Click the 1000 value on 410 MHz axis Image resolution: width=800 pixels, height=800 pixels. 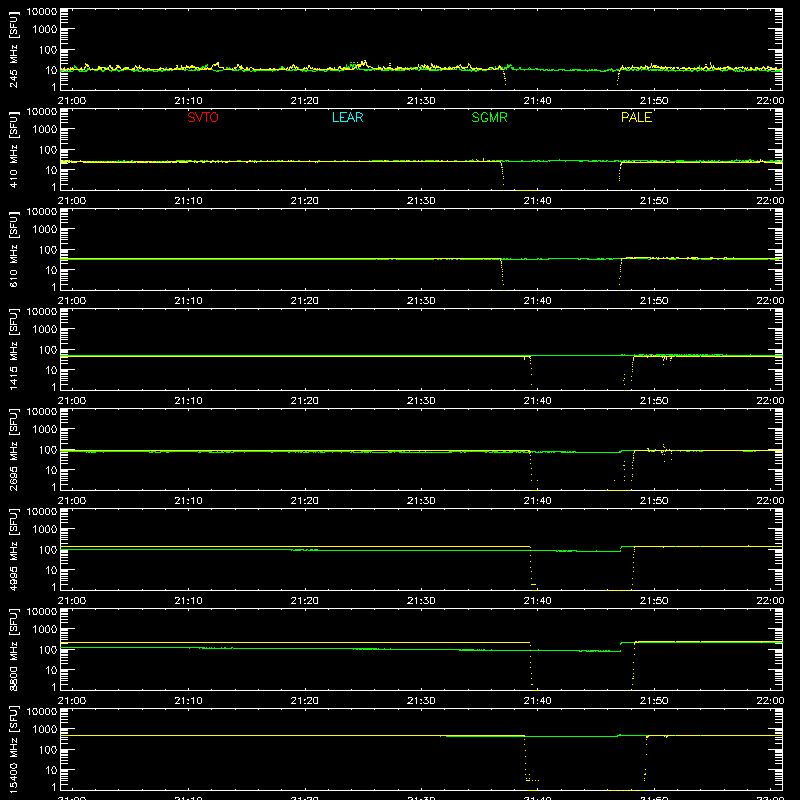pos(45,130)
